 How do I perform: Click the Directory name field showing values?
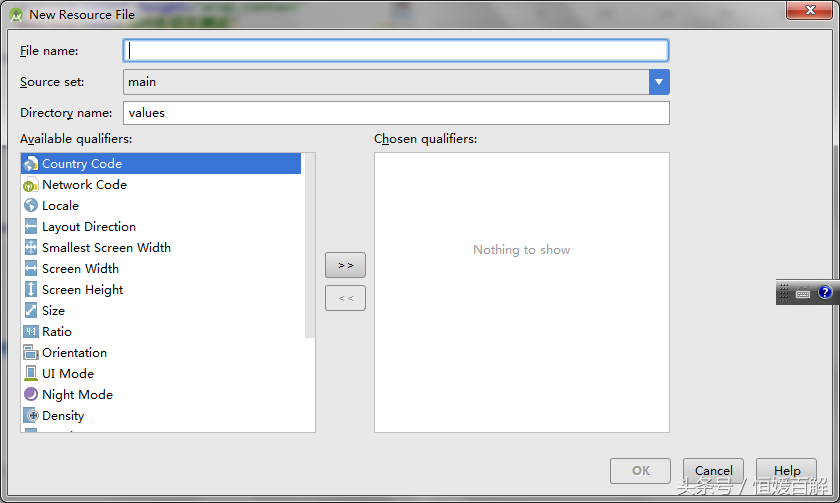(x=396, y=113)
